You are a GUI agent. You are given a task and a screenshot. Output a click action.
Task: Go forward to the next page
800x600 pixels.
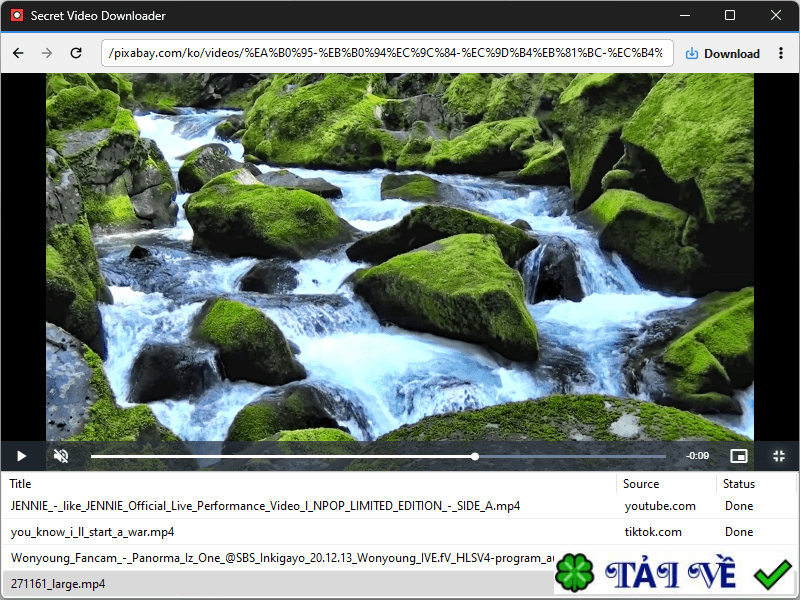click(x=47, y=53)
